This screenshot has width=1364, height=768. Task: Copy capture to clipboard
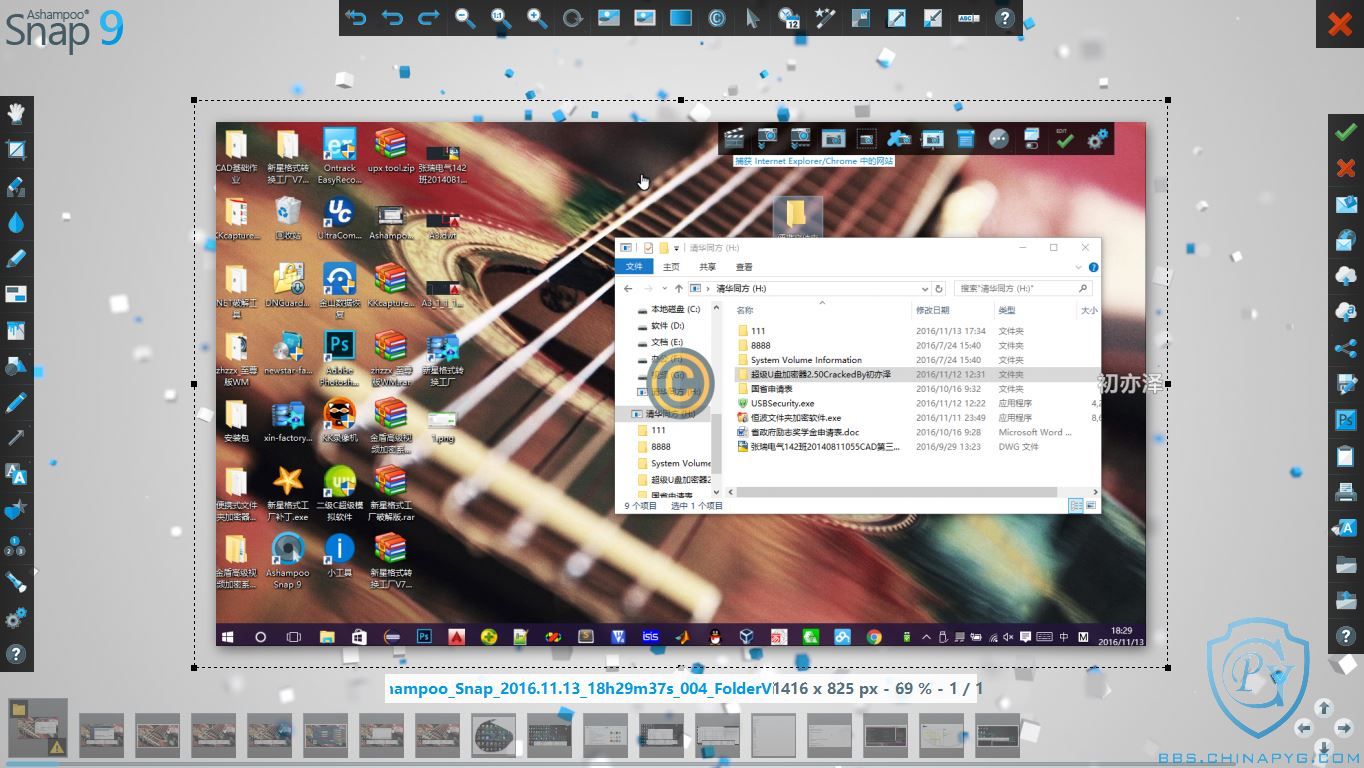pos(1346,456)
